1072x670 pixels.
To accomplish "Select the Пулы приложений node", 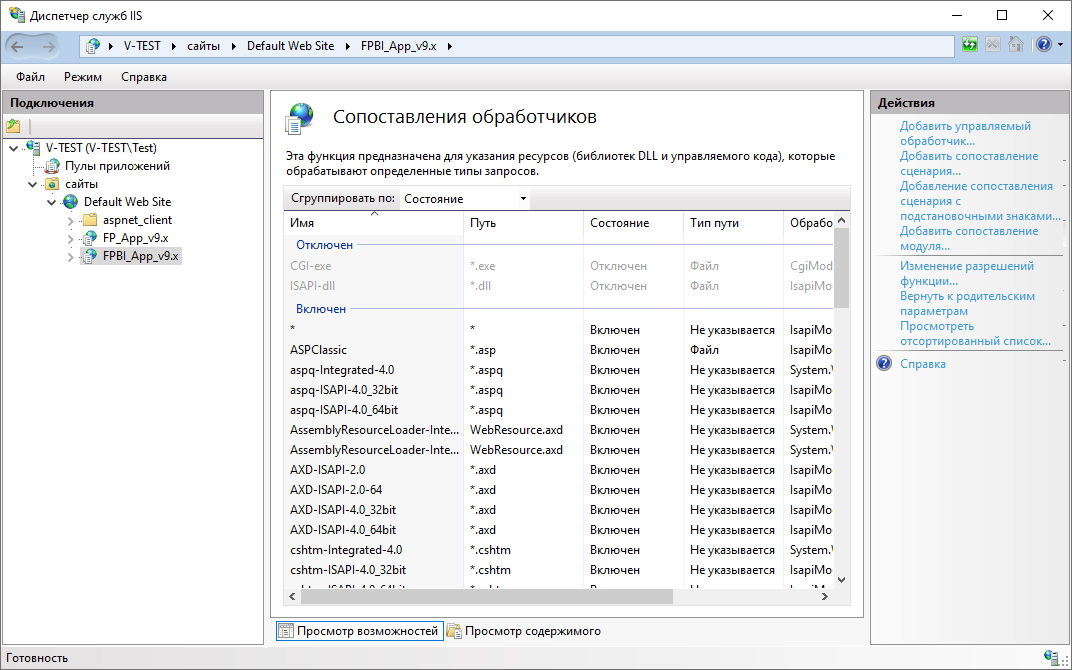I will [117, 166].
